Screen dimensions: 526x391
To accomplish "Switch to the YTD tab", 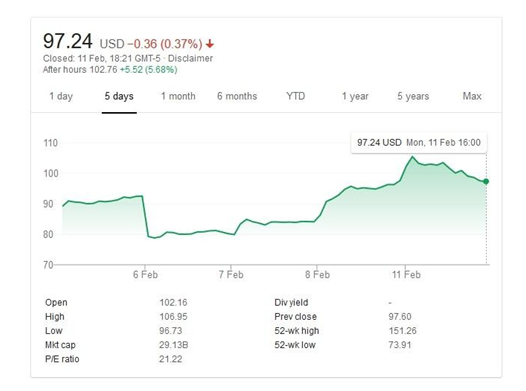I will (296, 96).
